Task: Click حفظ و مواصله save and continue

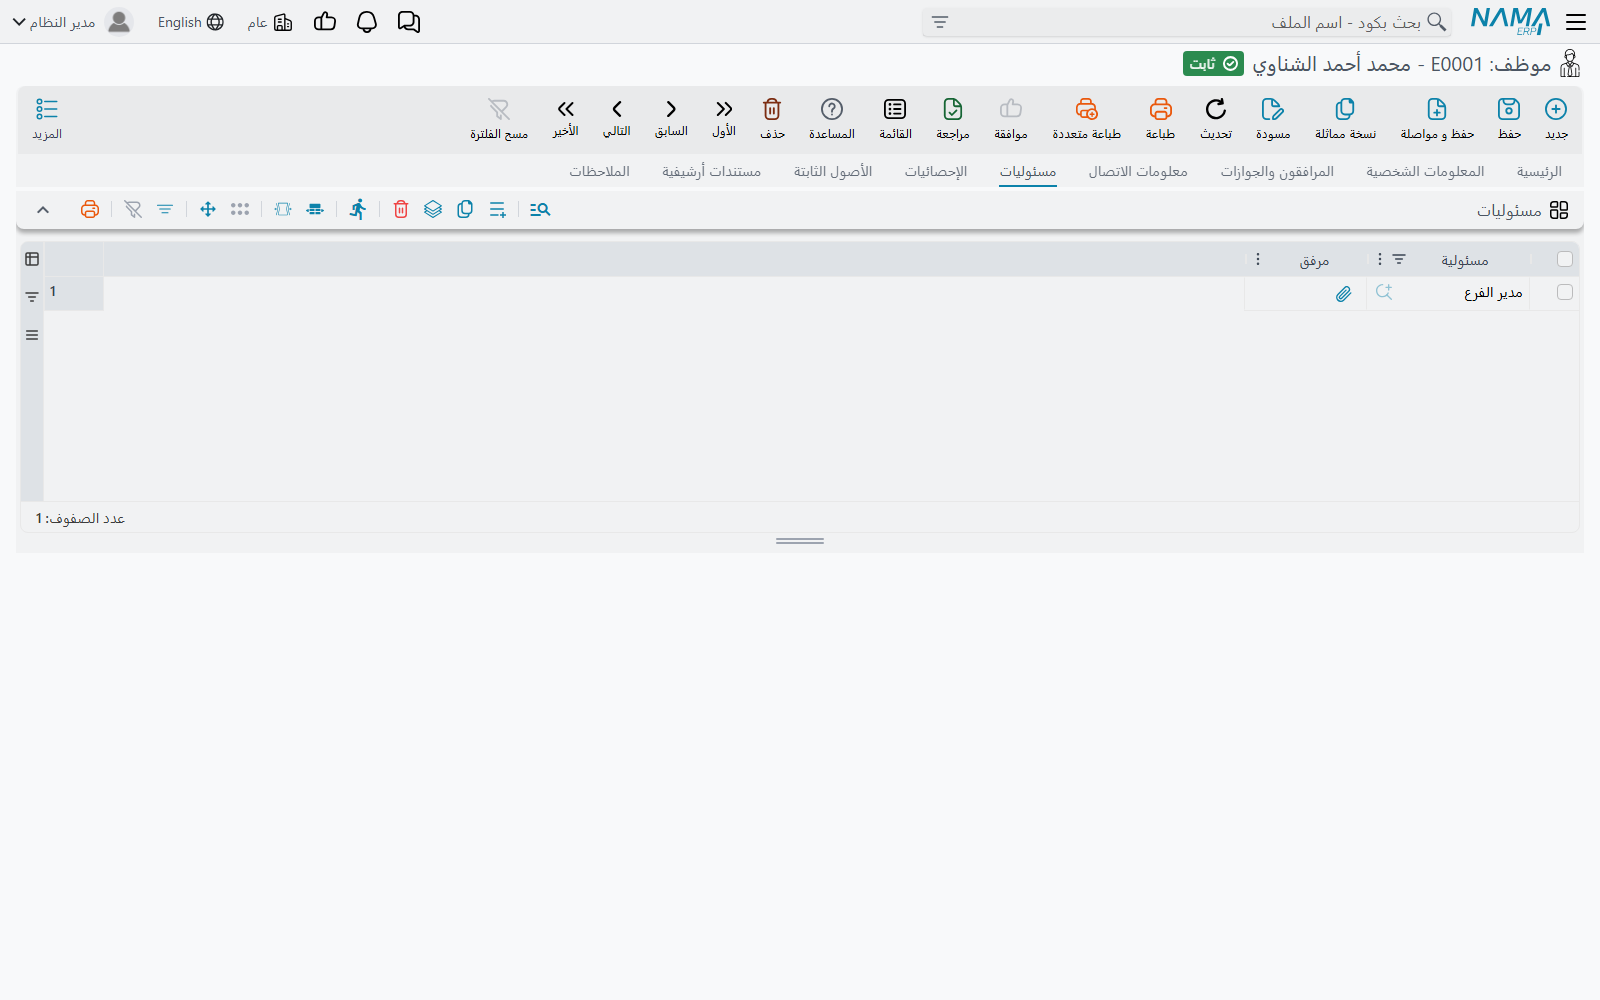Action: (1437, 109)
